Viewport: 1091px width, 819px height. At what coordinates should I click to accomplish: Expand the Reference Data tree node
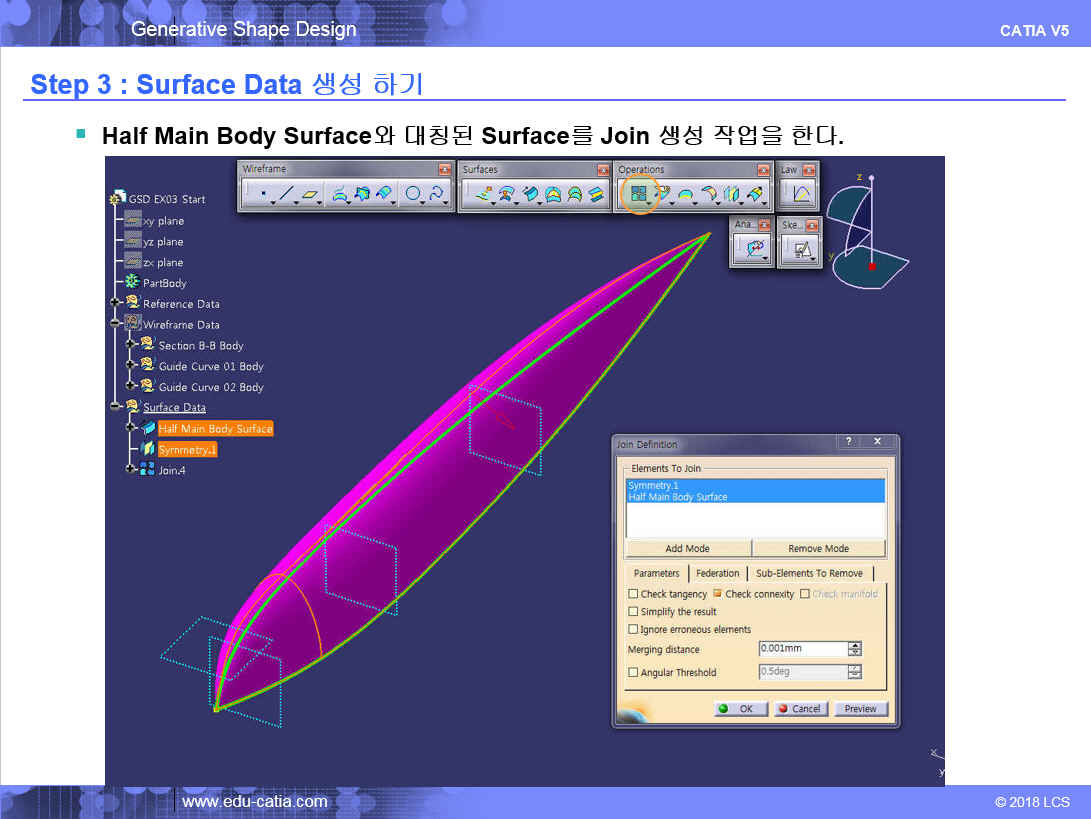coord(116,304)
